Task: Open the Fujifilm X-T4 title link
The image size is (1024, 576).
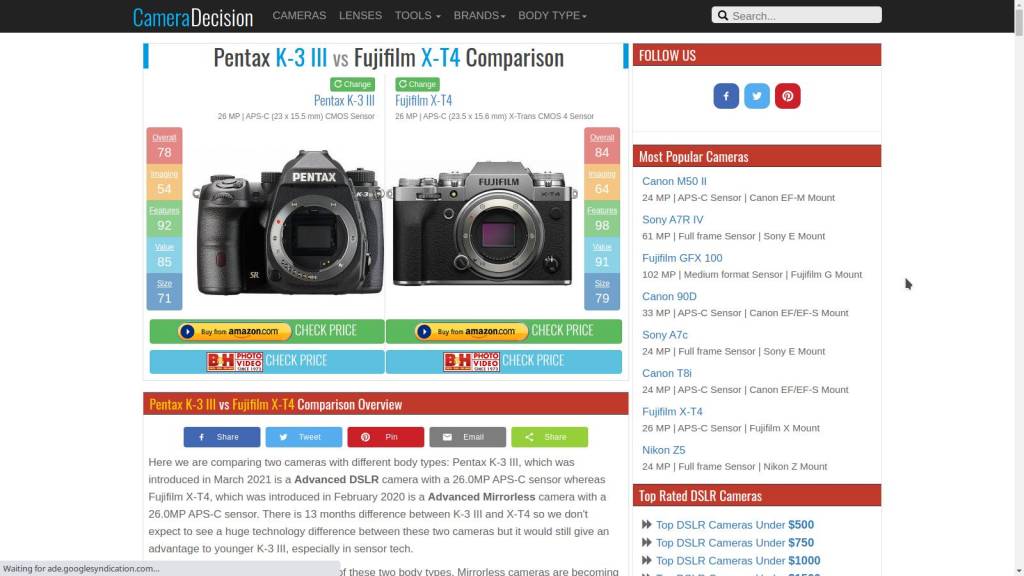Action: click(x=423, y=101)
